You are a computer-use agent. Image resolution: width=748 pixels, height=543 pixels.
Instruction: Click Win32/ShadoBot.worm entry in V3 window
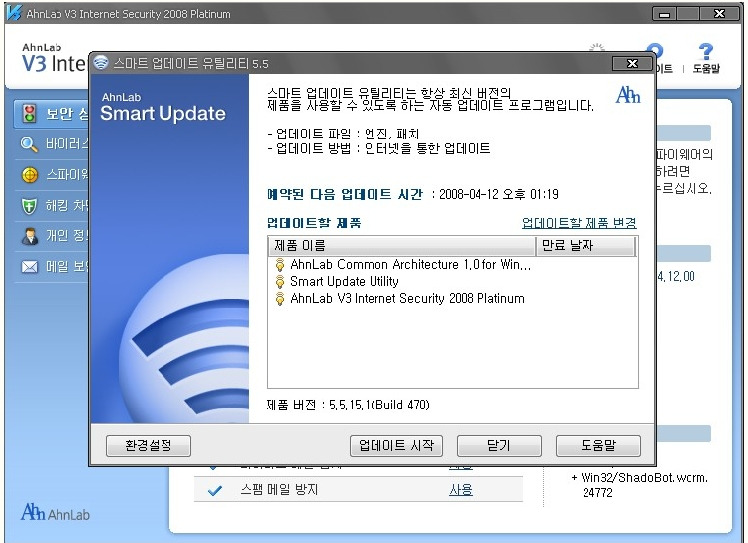coord(640,485)
